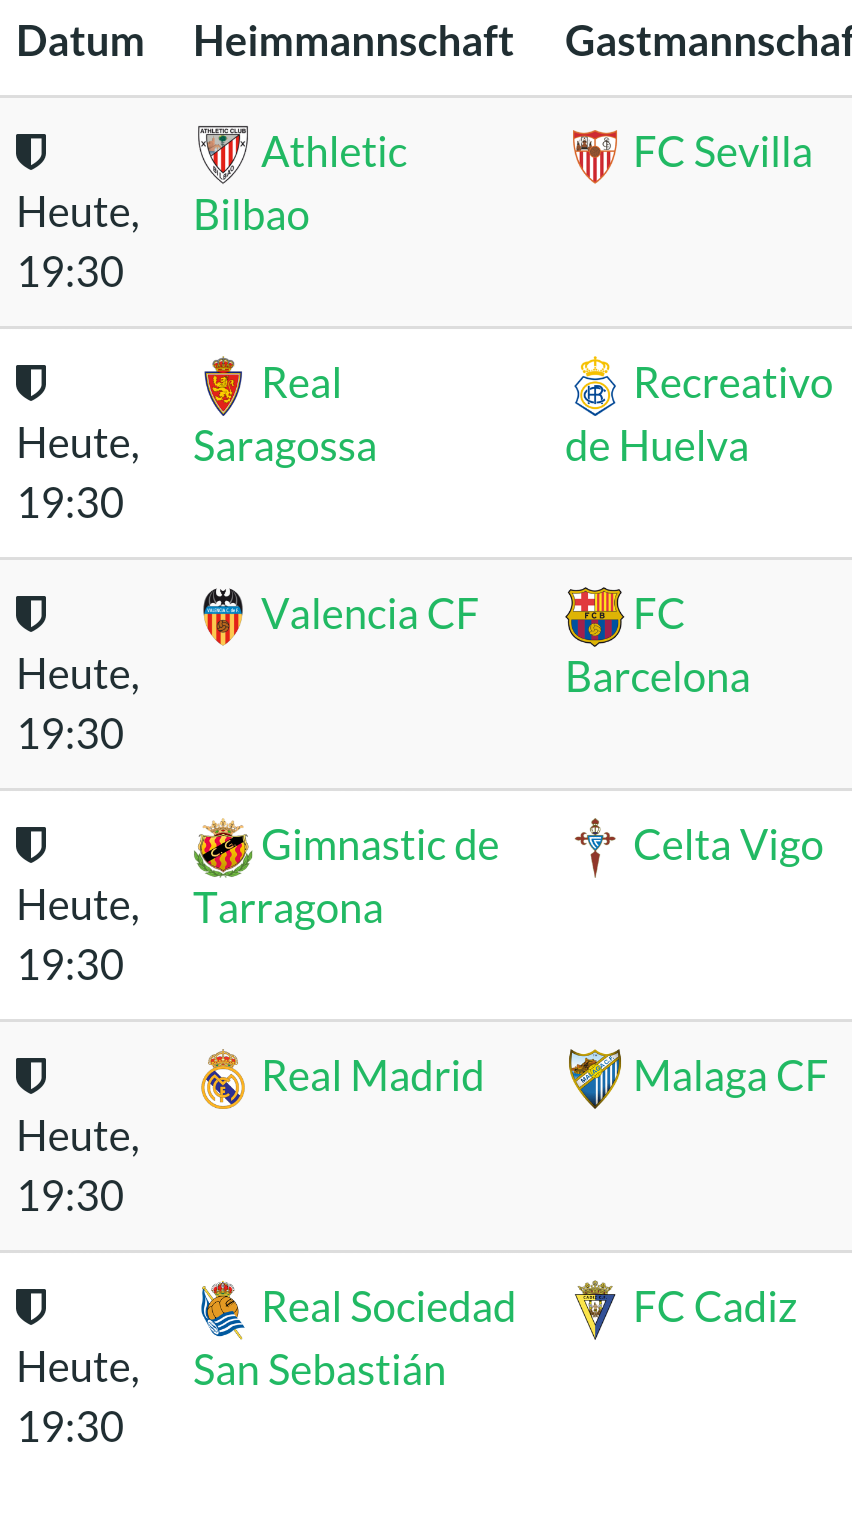Click the Athletic Bilbao club crest
This screenshot has height=1522, width=852.
click(222, 155)
